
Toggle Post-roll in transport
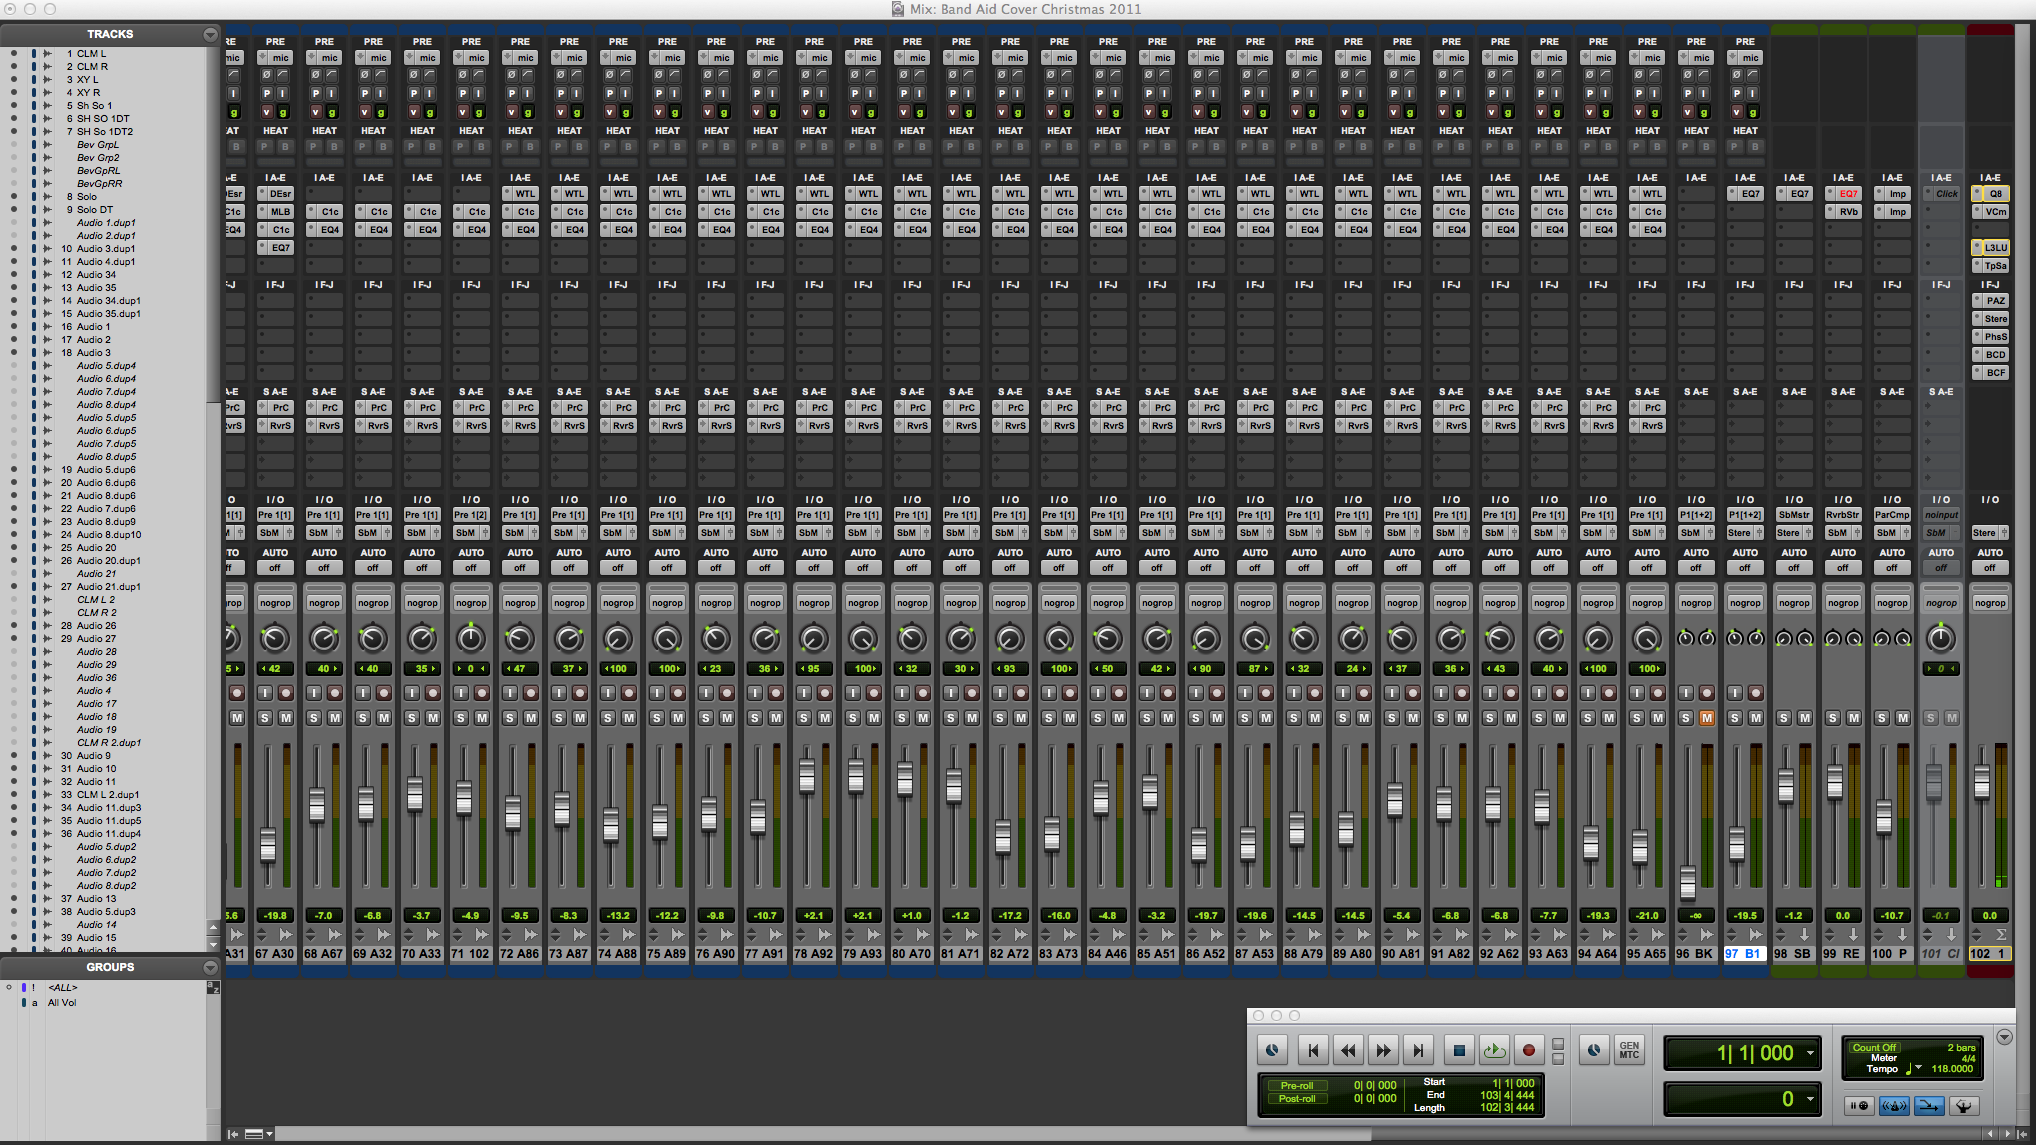pos(1297,1098)
